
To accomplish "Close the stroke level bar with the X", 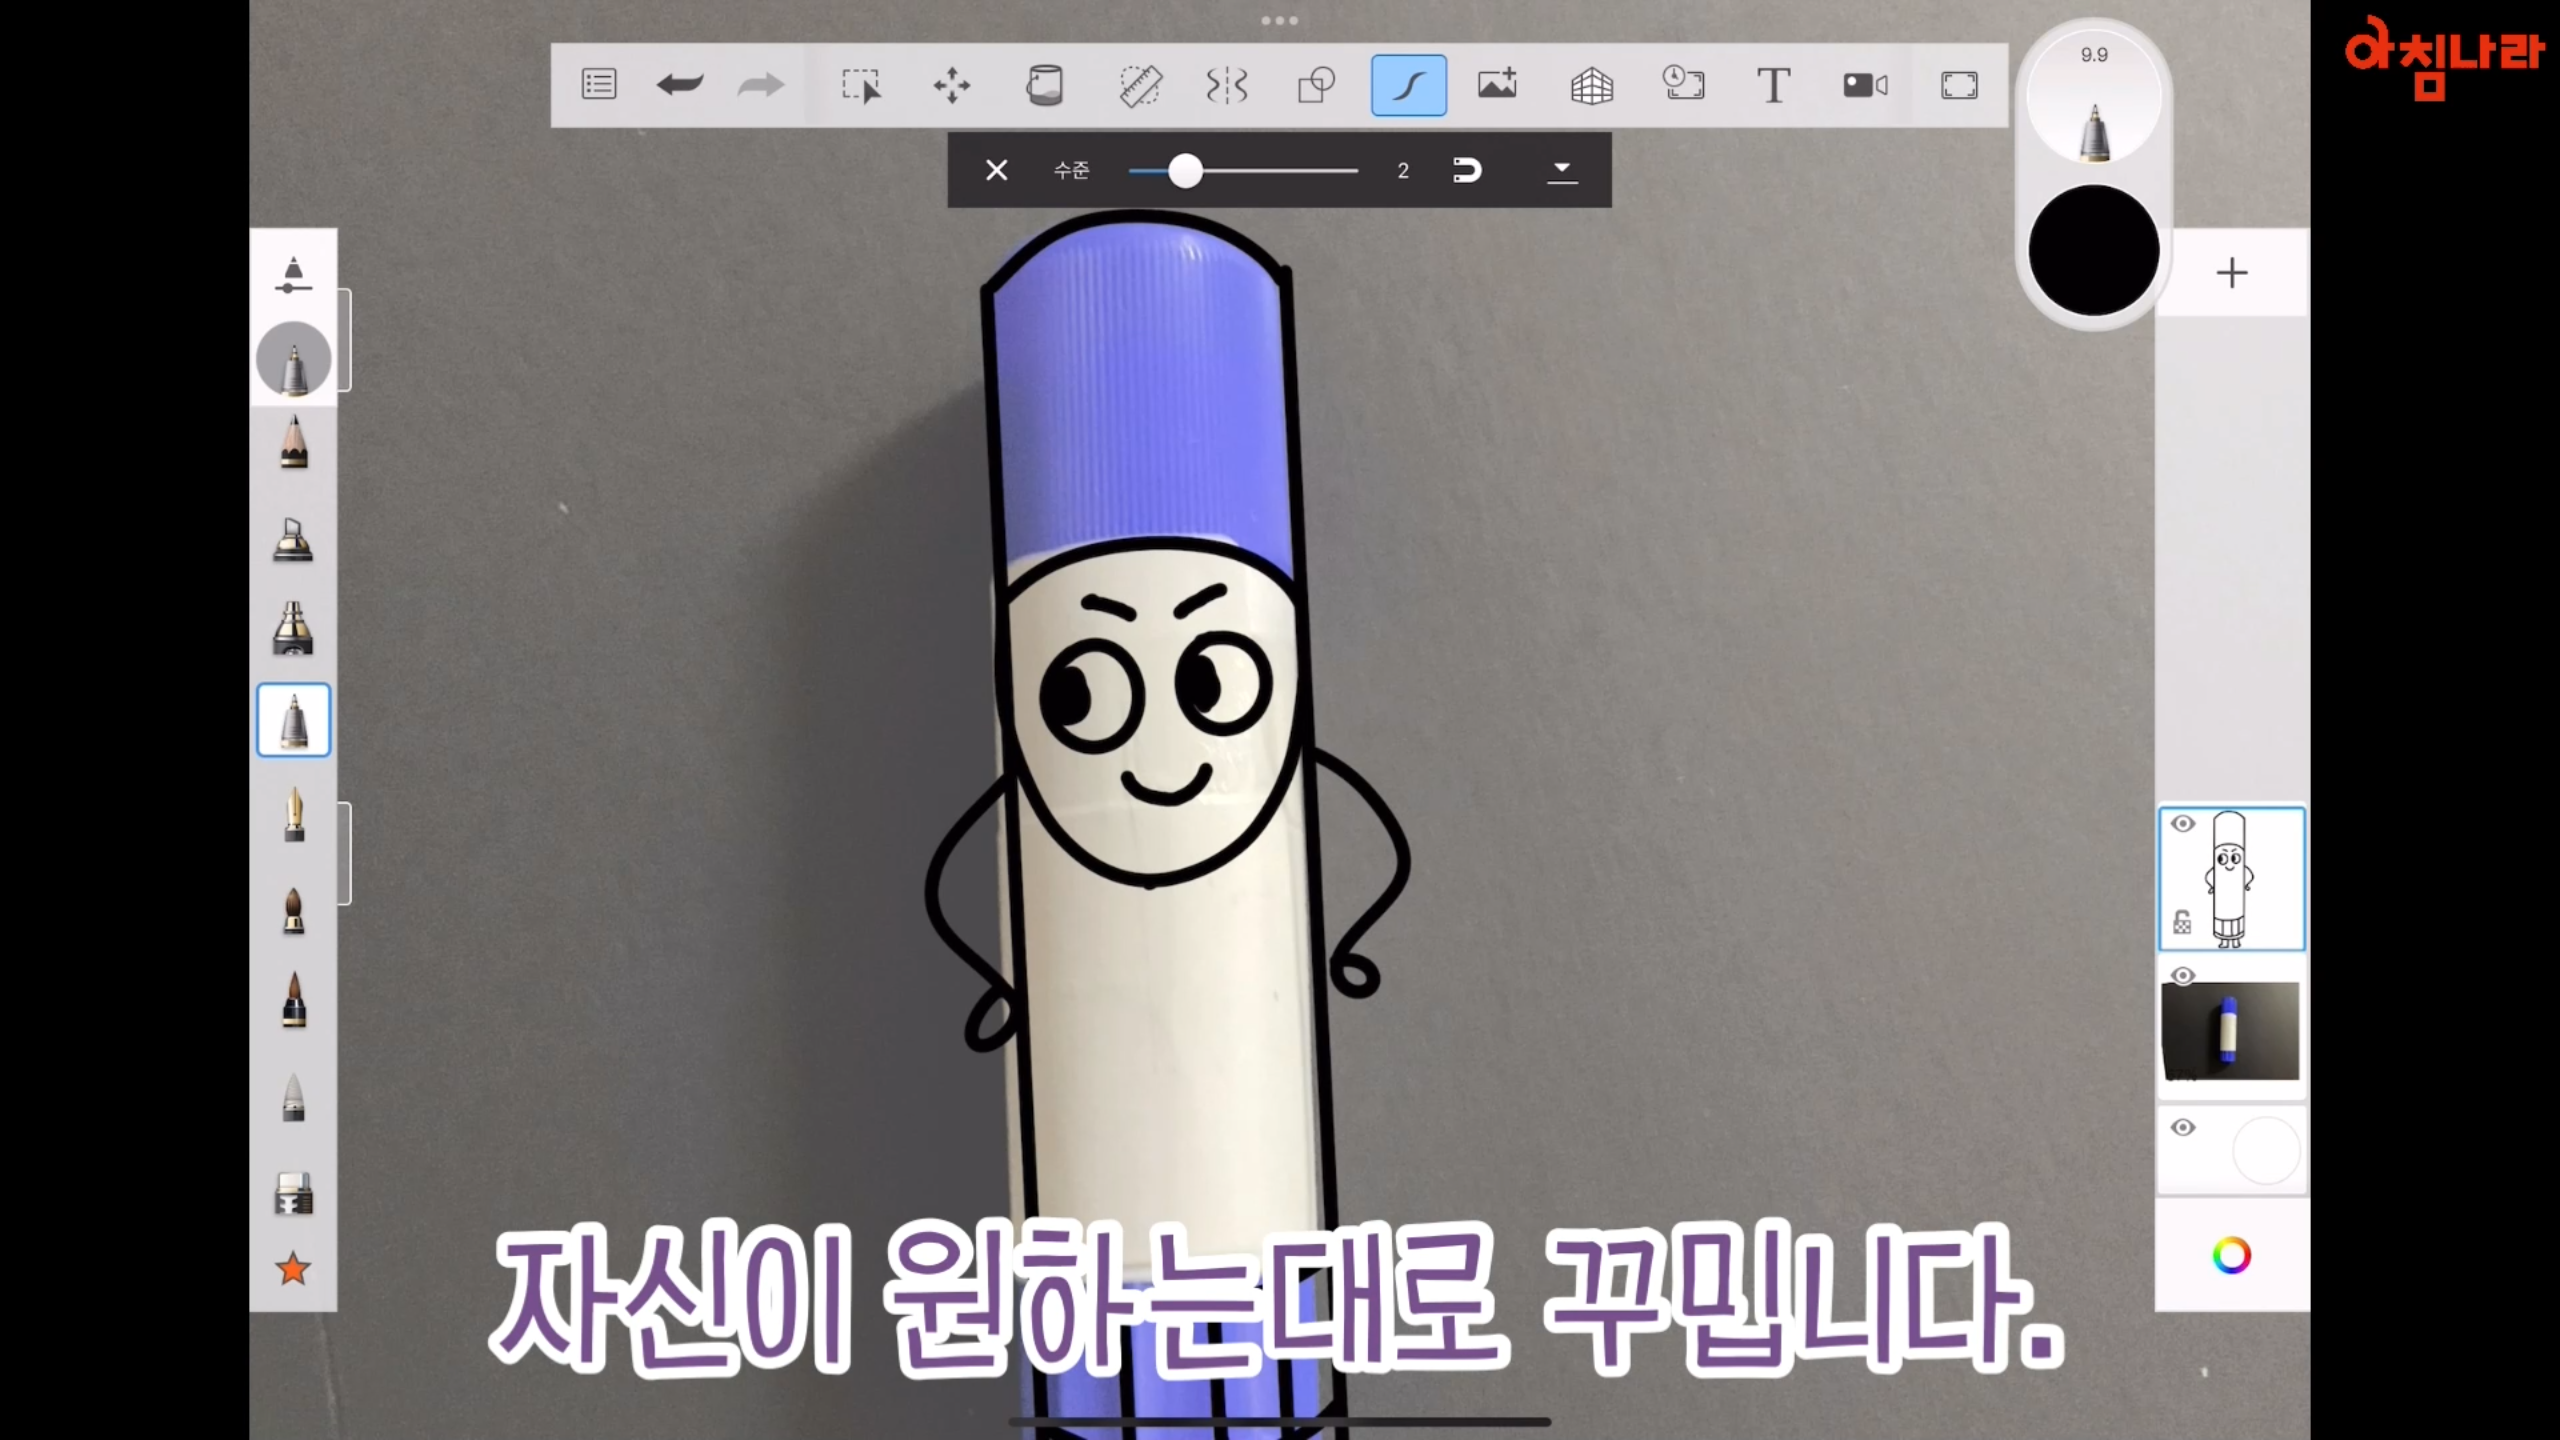I will pyautogui.click(x=996, y=171).
